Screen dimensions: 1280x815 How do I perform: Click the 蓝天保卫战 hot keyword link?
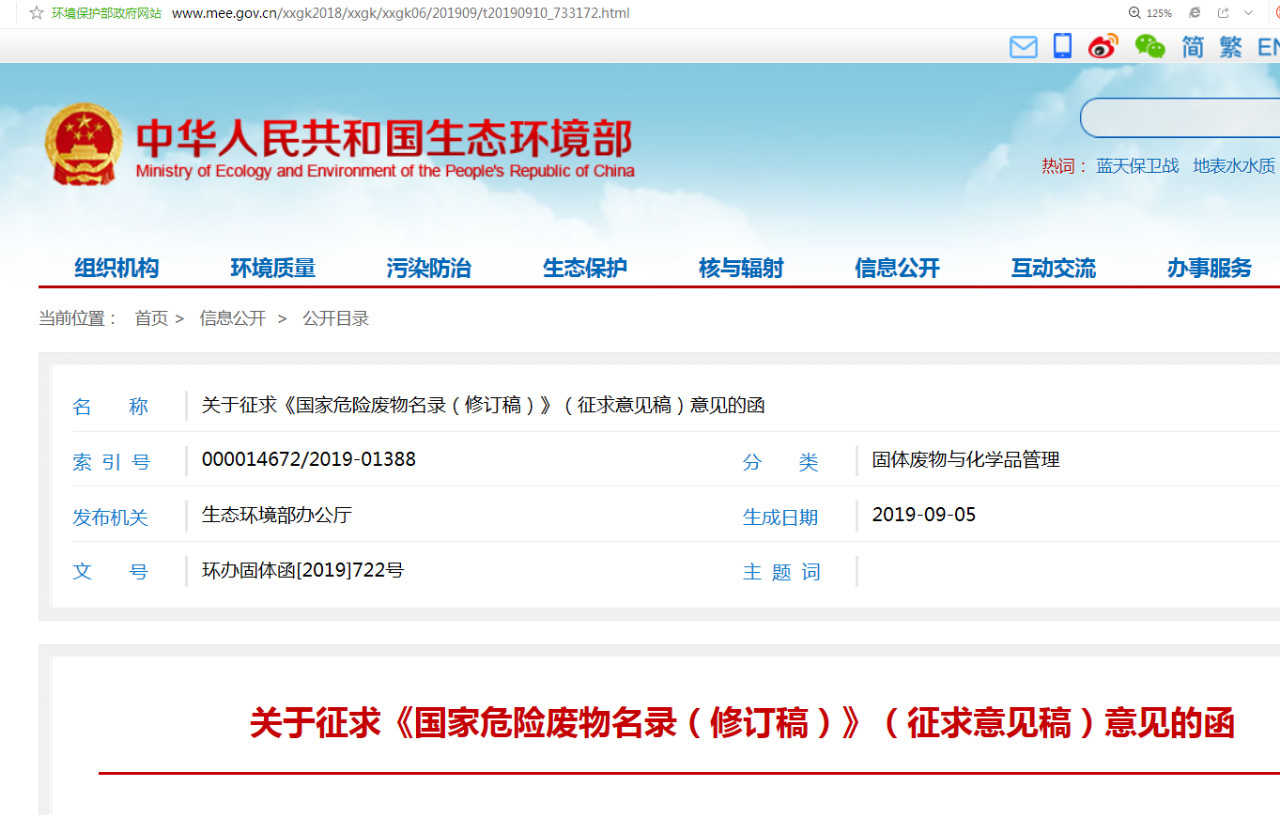pyautogui.click(x=1137, y=166)
